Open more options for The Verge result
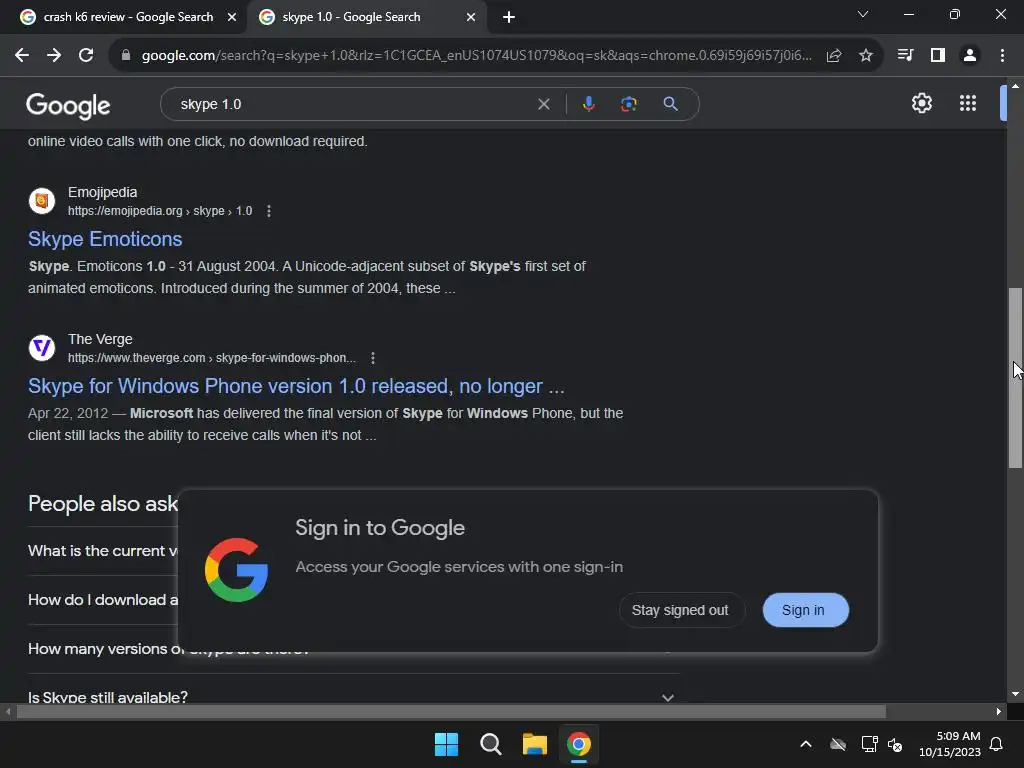 (x=373, y=358)
